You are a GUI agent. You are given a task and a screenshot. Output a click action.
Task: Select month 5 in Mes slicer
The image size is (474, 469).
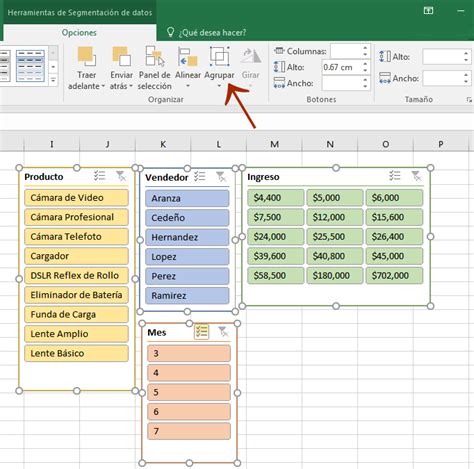pyautogui.click(x=189, y=392)
